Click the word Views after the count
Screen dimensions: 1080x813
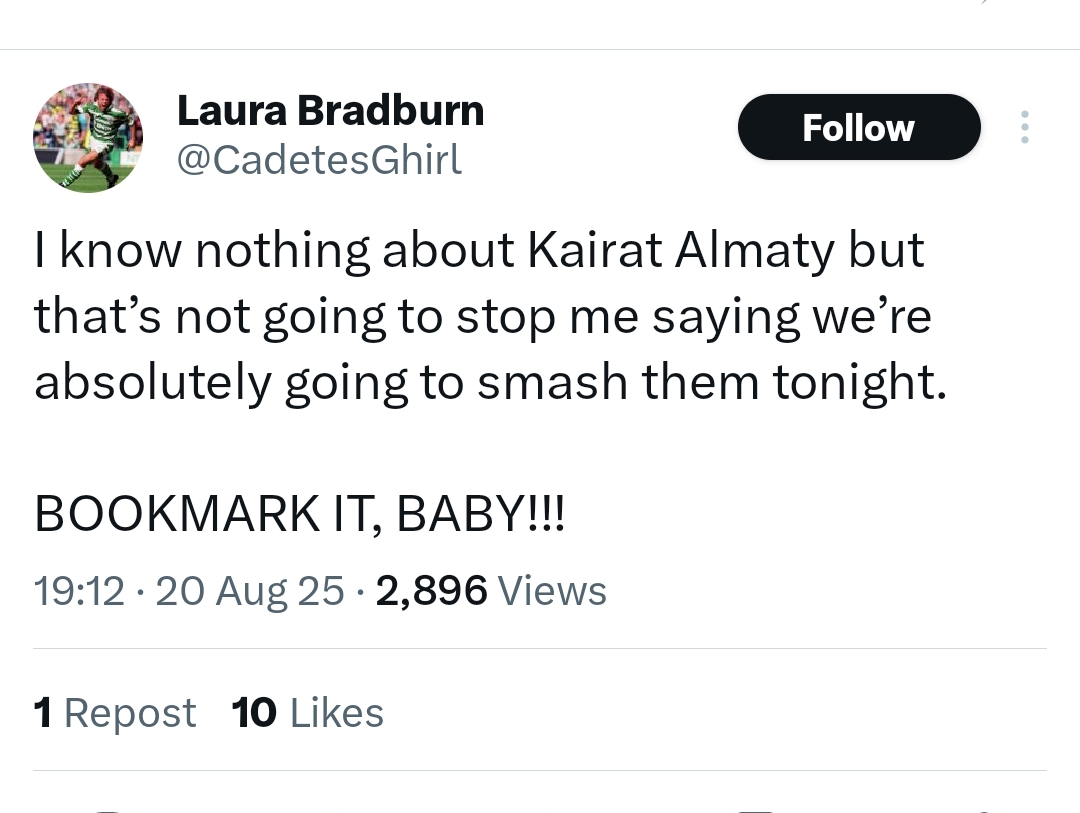tap(552, 591)
